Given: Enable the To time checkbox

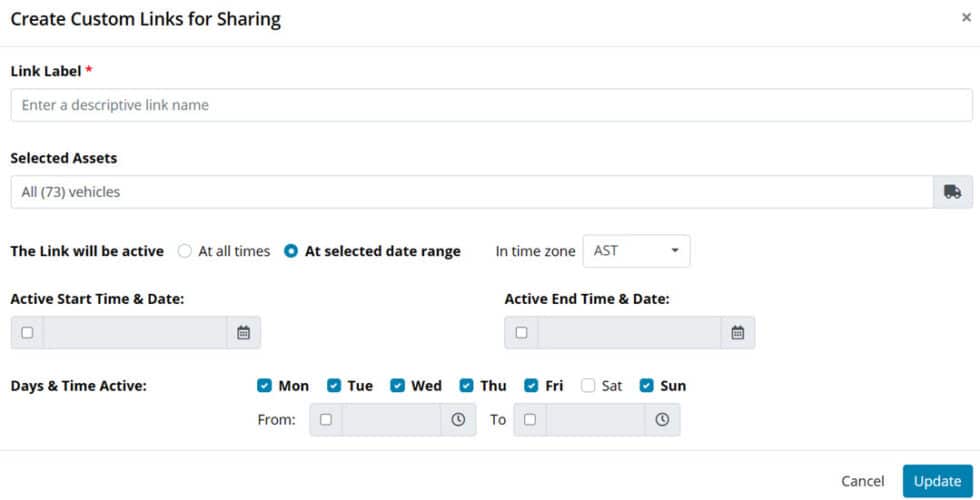Looking at the screenshot, I should click(x=530, y=419).
